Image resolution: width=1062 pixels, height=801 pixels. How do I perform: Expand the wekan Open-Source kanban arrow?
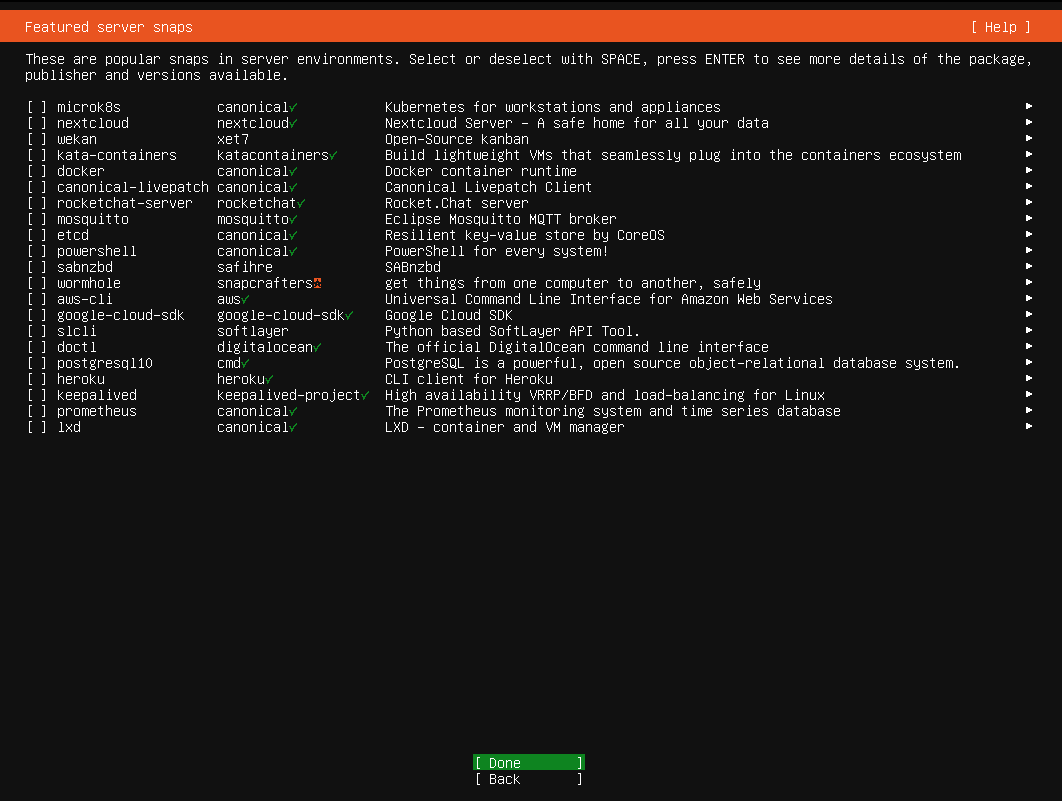tap(1029, 138)
